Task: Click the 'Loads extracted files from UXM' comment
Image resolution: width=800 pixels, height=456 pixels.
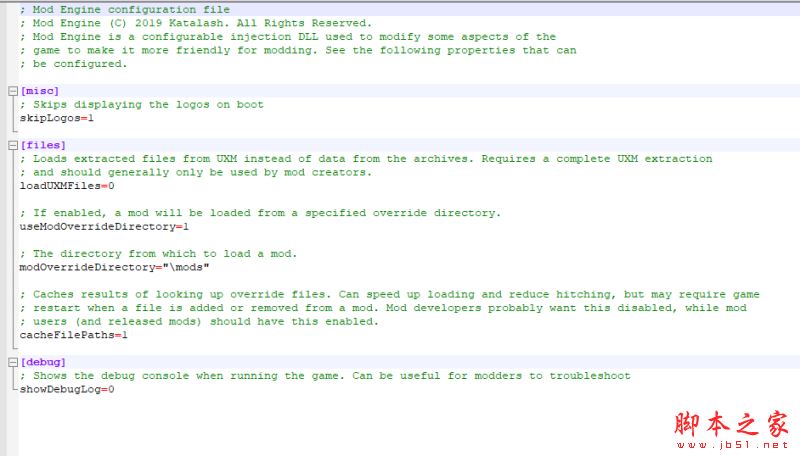Action: [366, 159]
